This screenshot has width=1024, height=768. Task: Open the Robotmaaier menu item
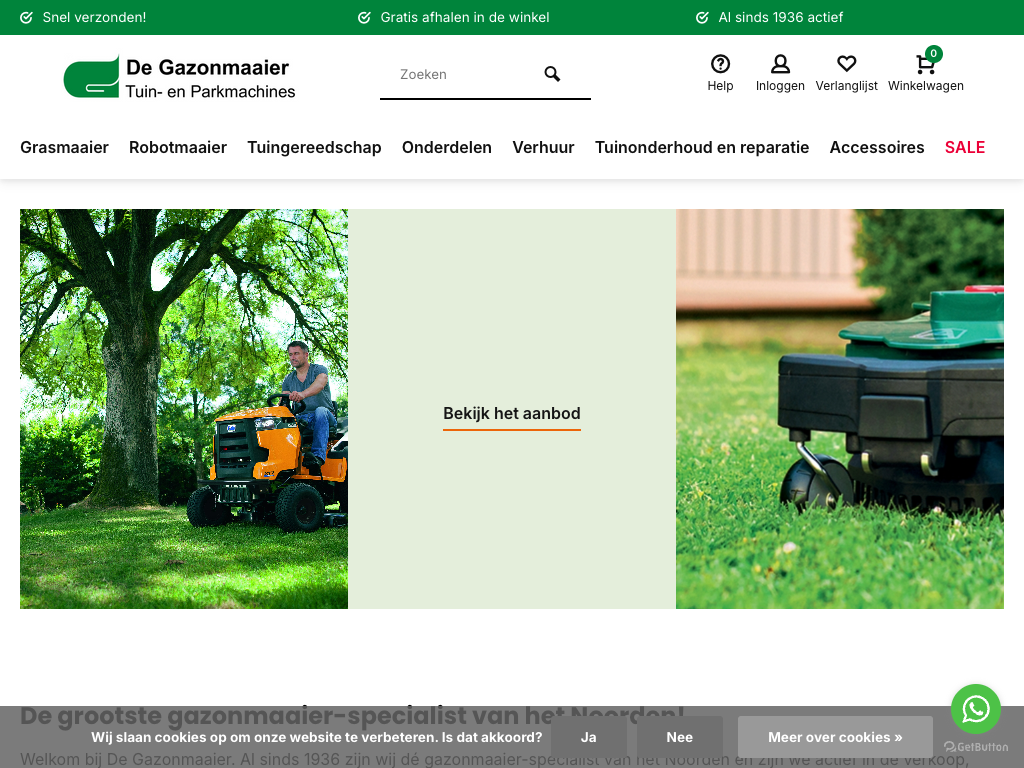178,147
